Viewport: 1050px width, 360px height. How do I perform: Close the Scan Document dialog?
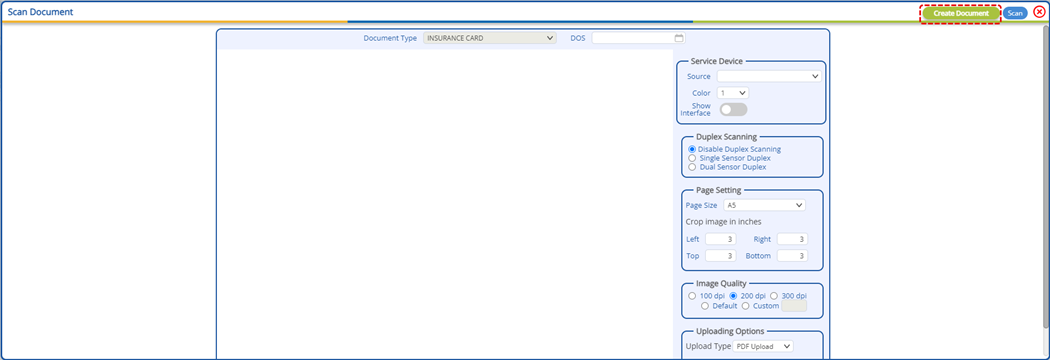[1039, 12]
